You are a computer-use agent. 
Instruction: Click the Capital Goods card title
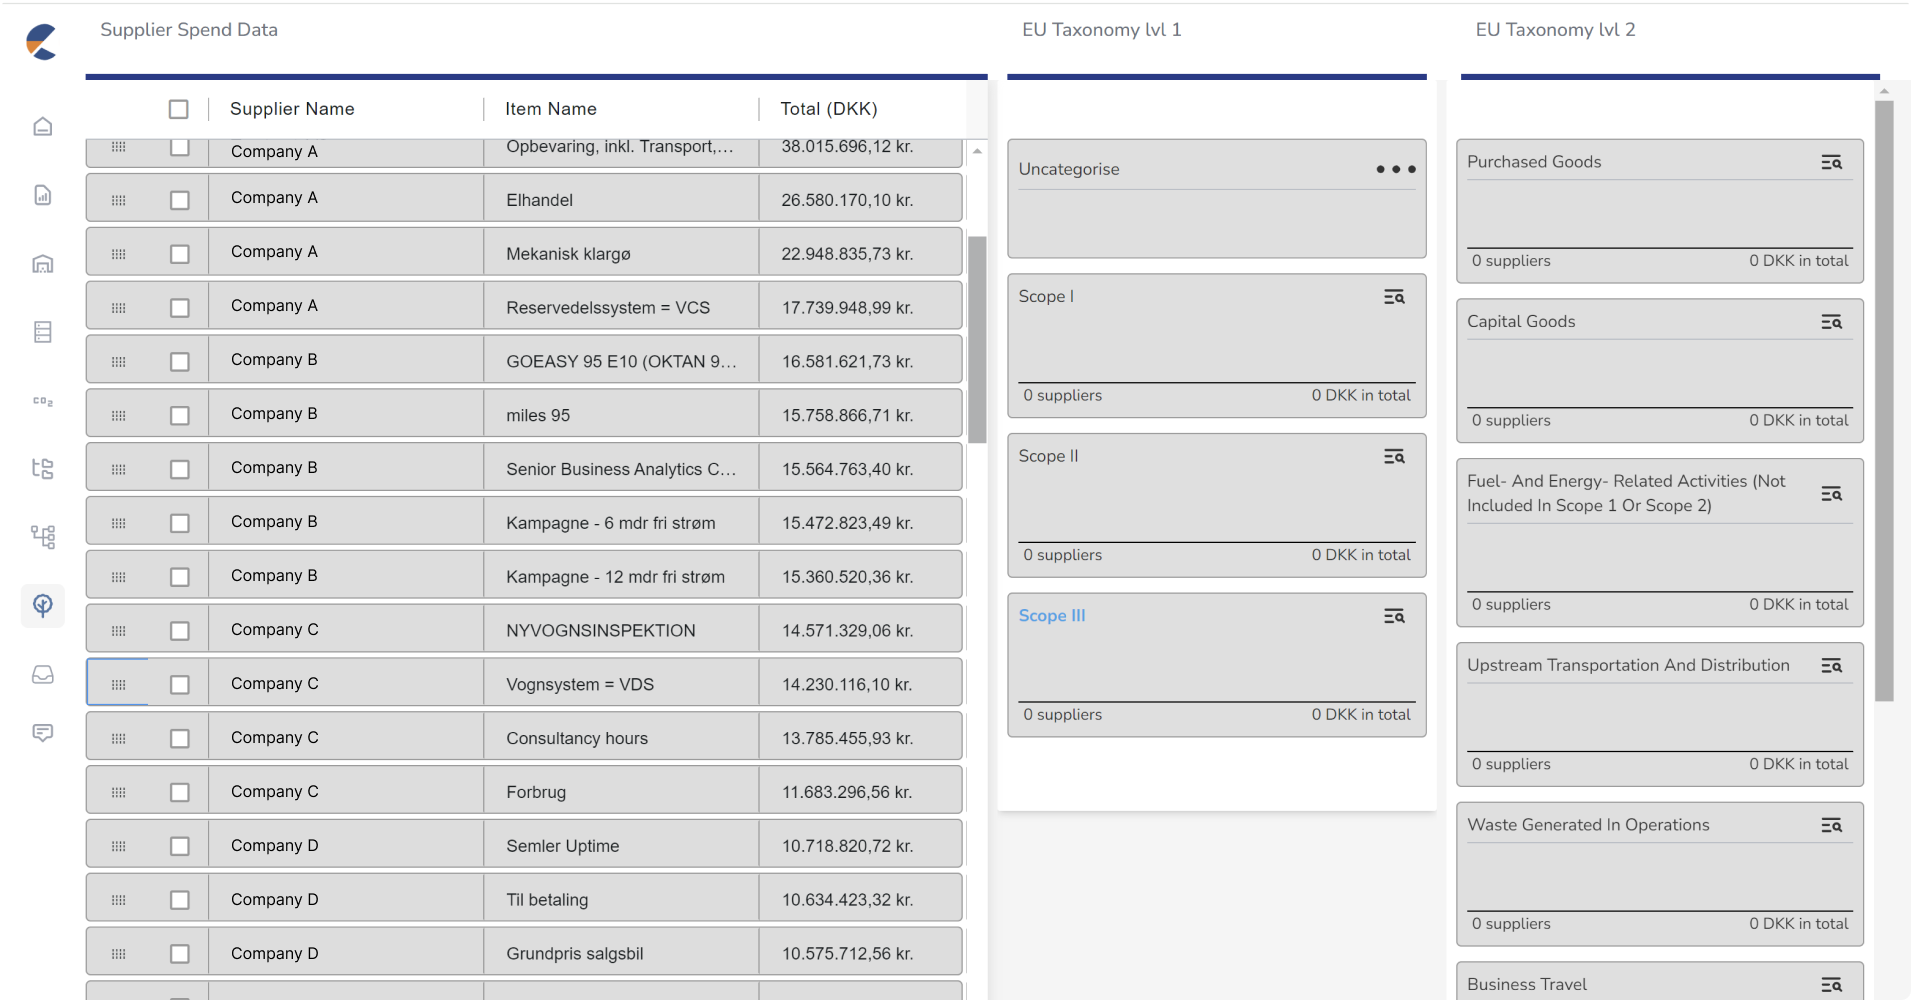tap(1521, 322)
